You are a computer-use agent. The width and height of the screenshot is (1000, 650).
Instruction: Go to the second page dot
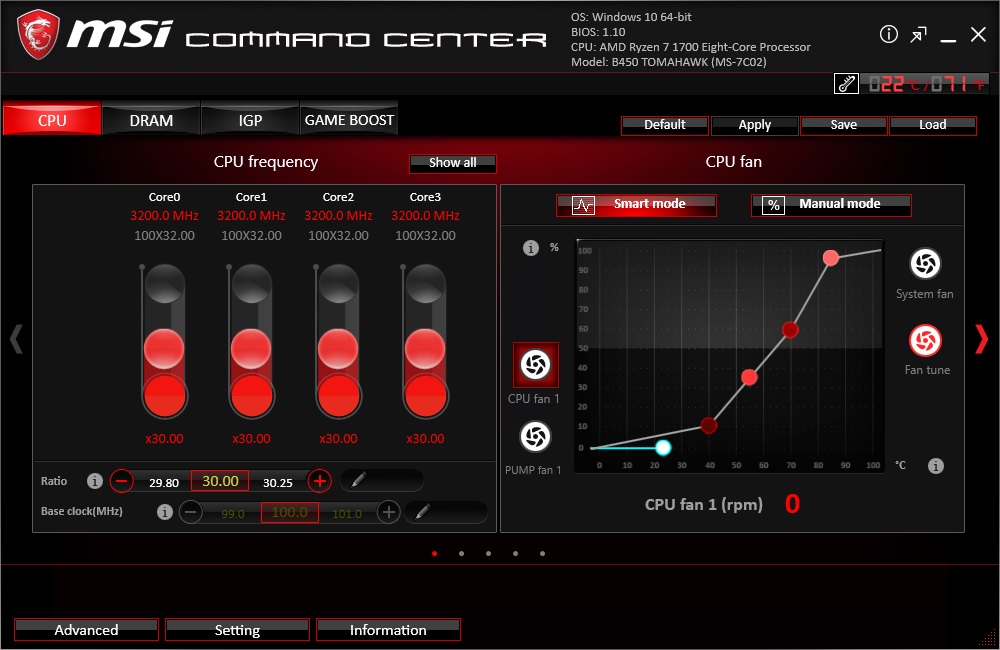(x=462, y=554)
